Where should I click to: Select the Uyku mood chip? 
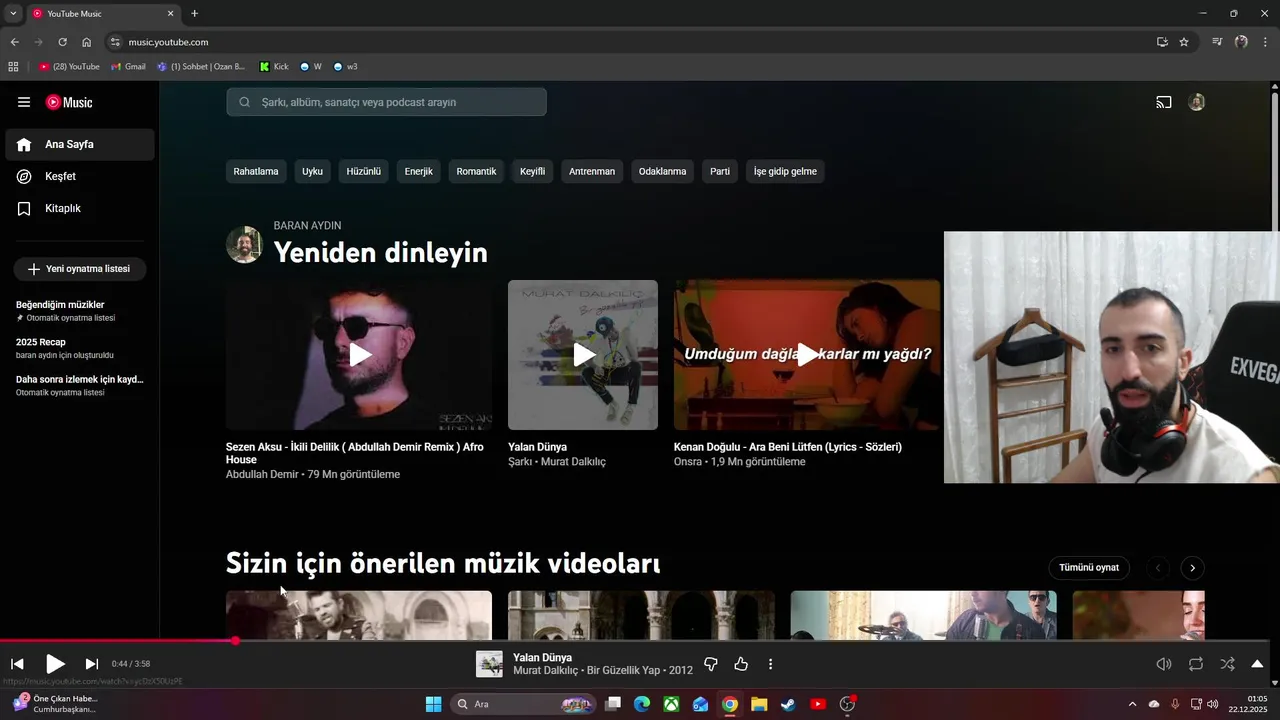pos(313,171)
